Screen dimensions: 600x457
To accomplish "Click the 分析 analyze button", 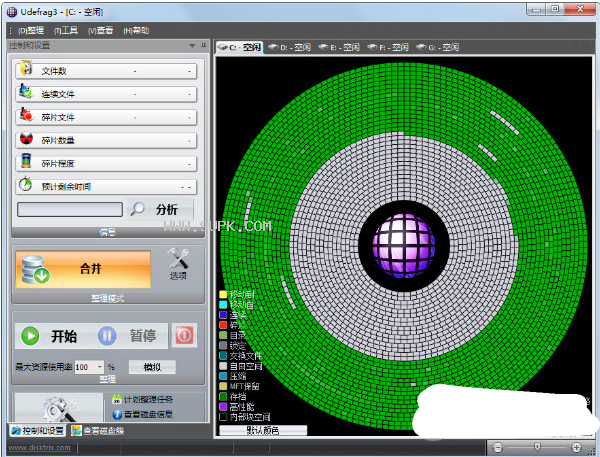I will [160, 209].
